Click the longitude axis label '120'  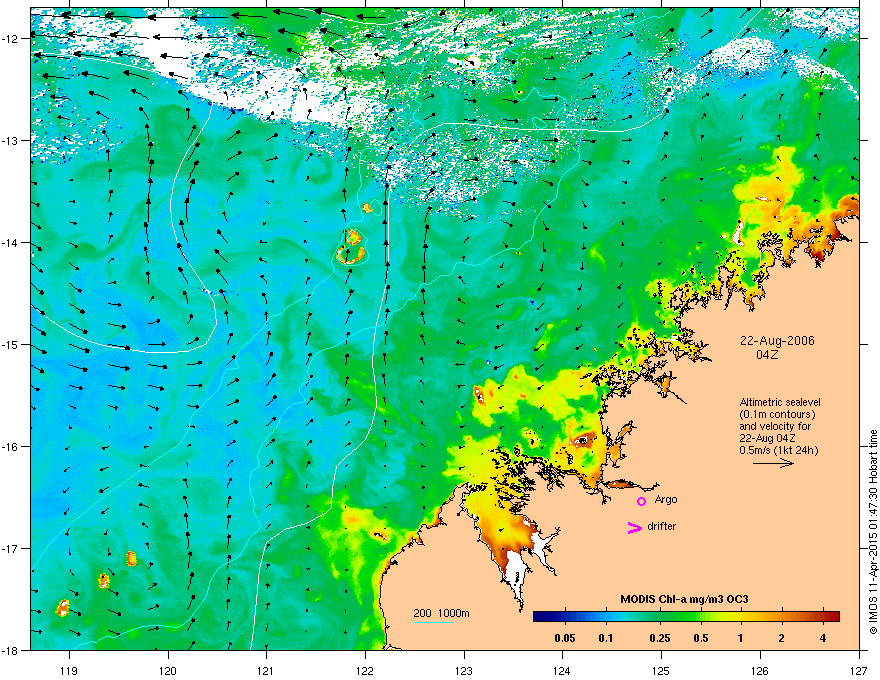(x=168, y=670)
